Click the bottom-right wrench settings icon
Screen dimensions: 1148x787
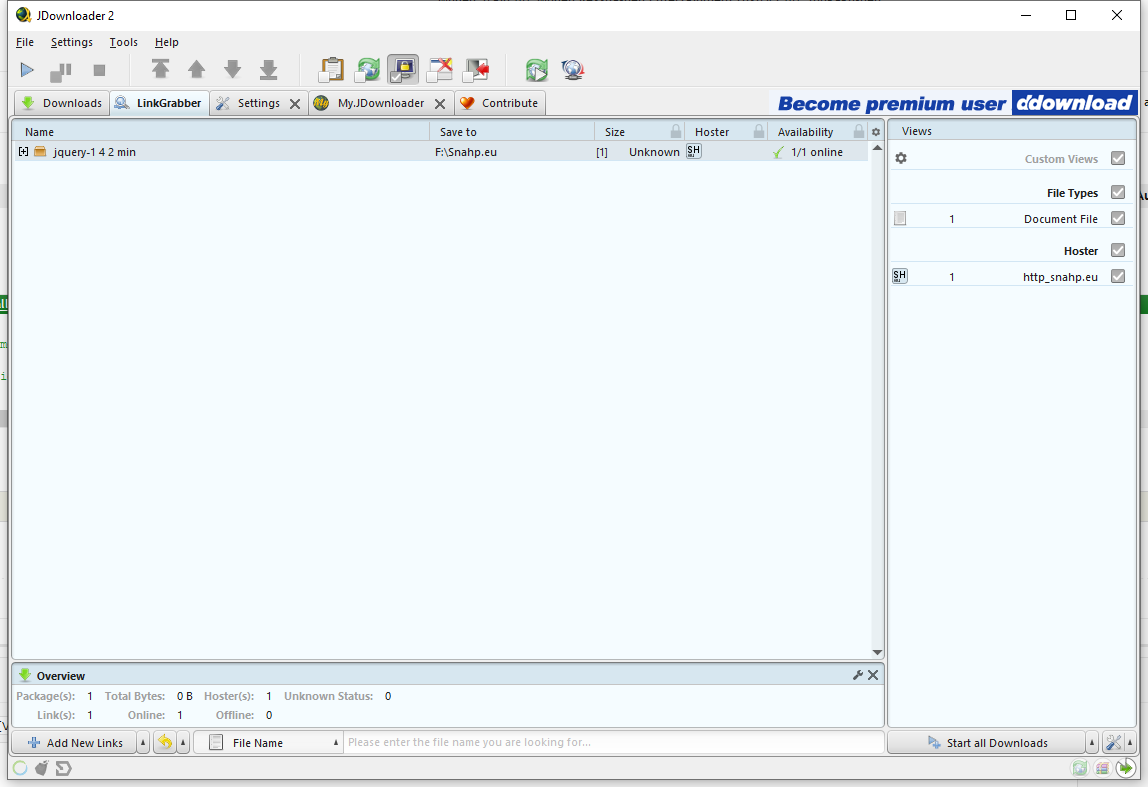(1113, 742)
